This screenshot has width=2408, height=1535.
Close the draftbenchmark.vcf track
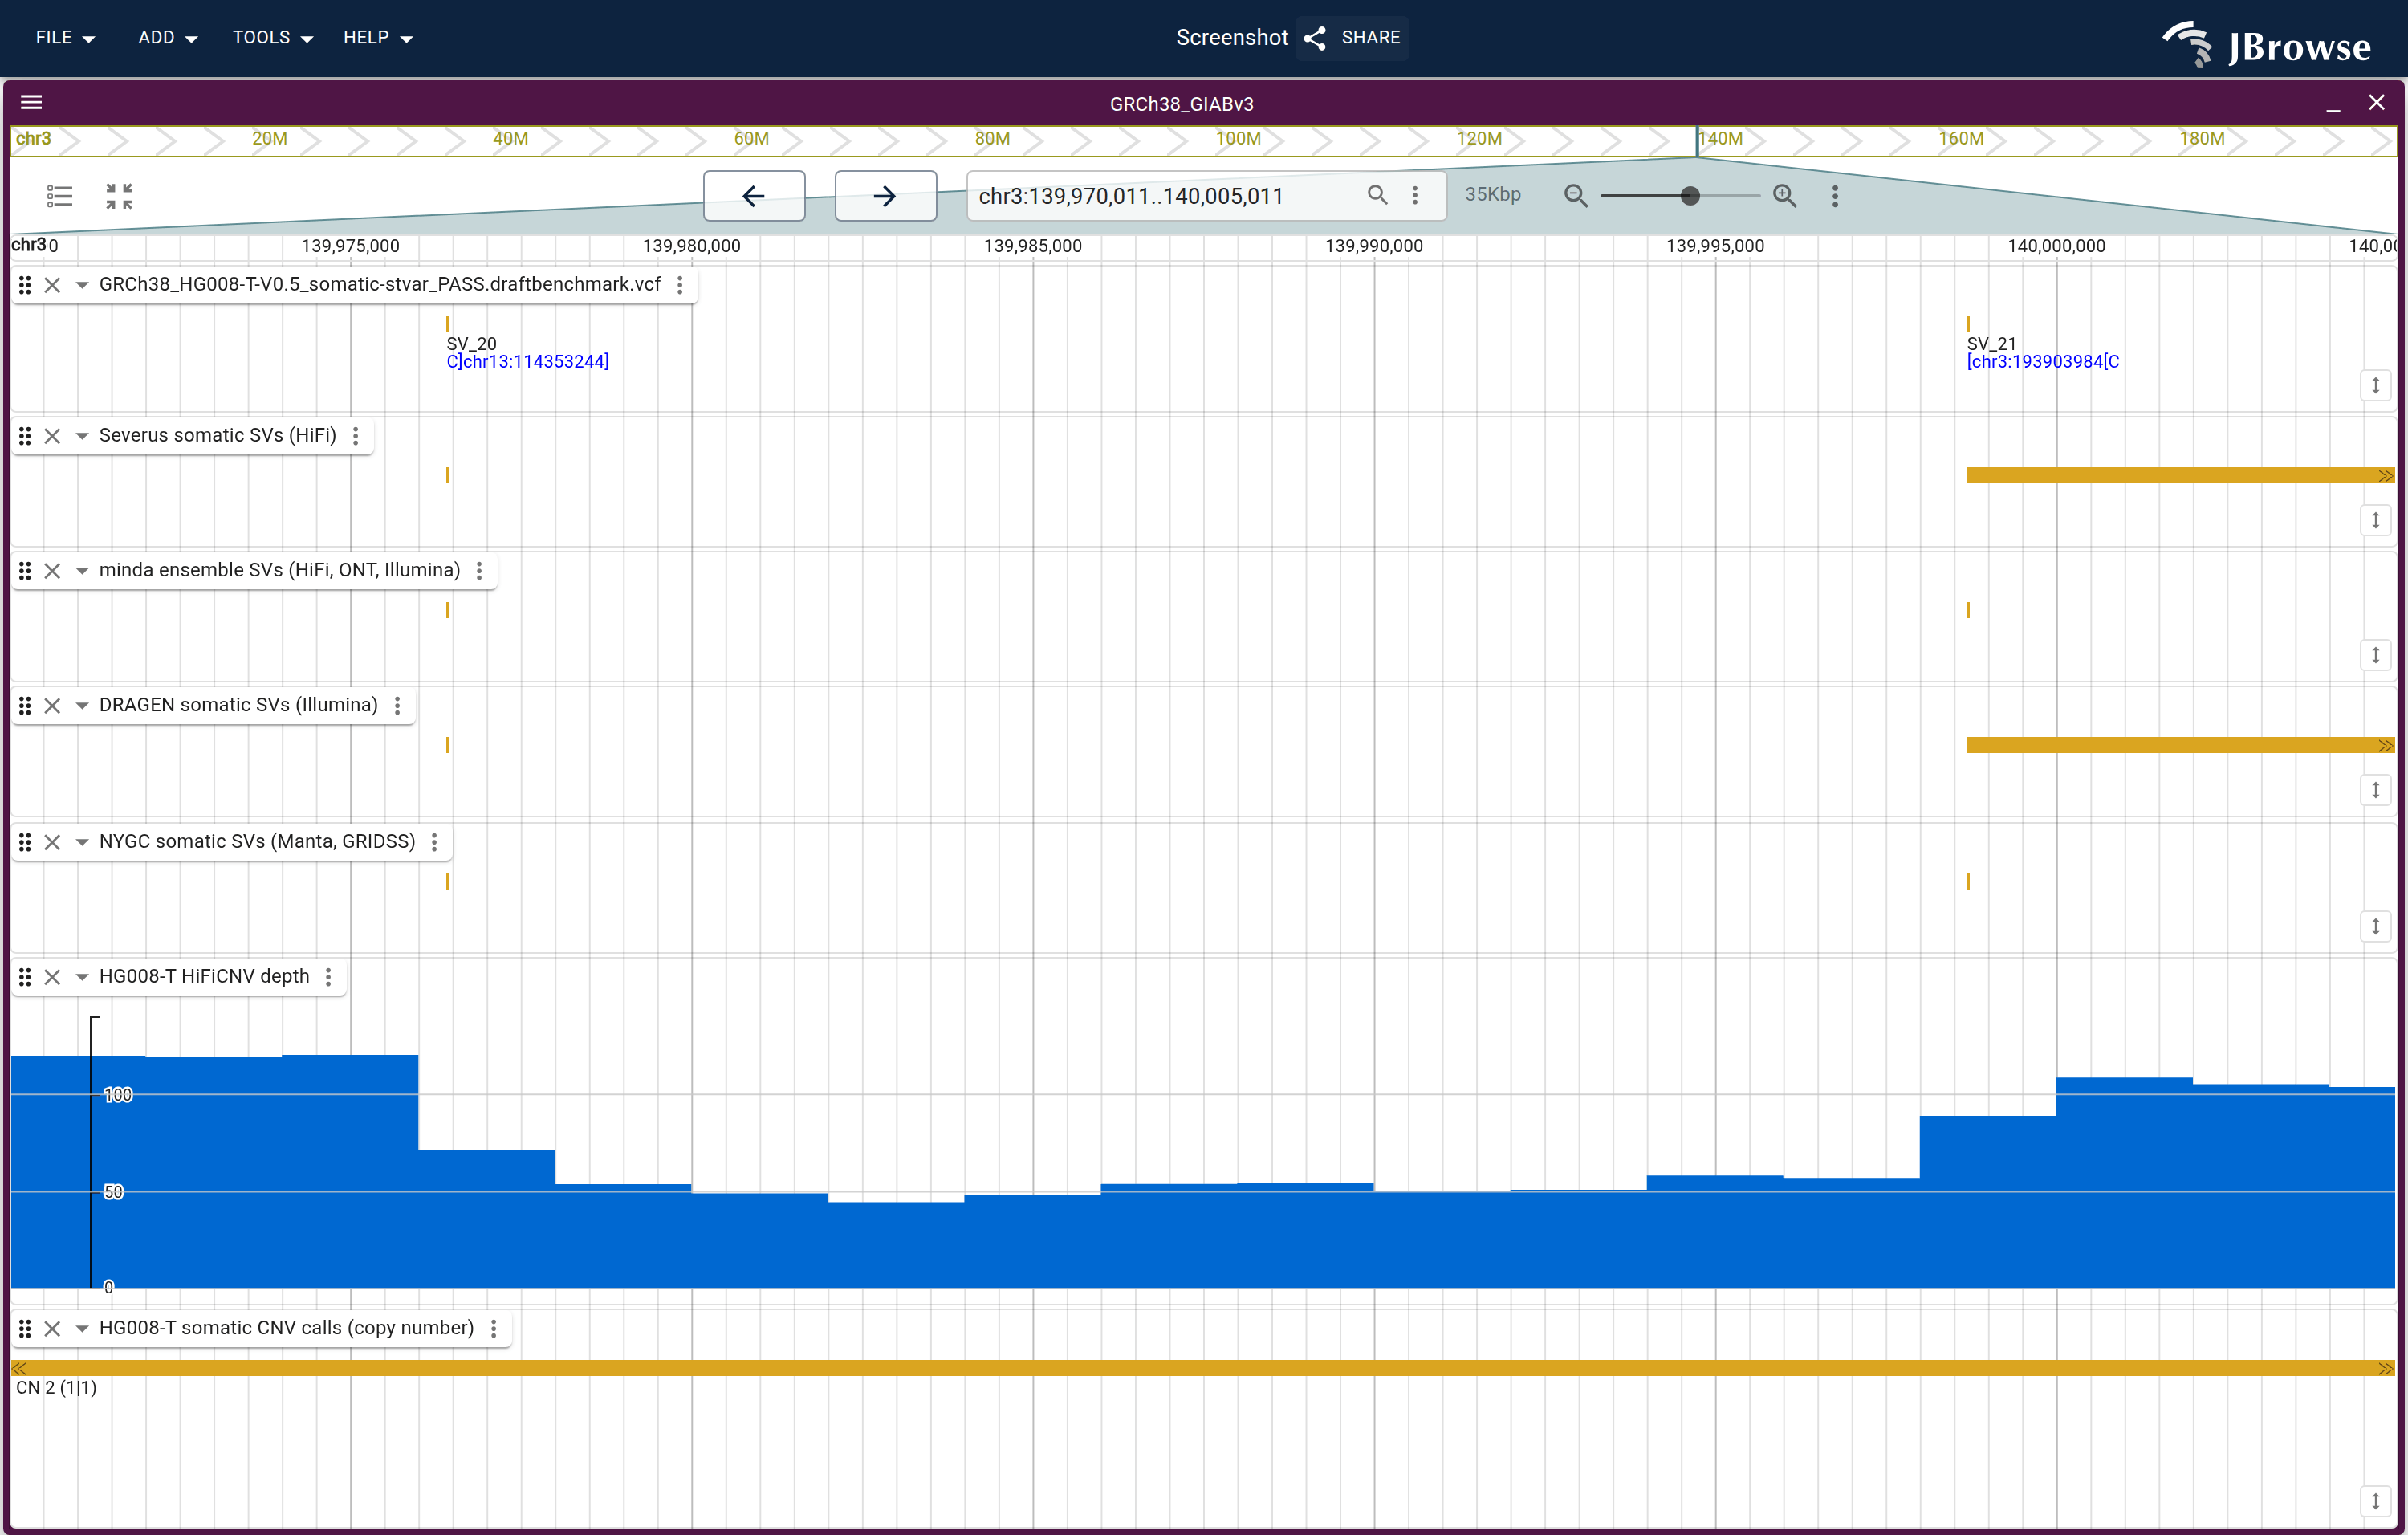pyautogui.click(x=52, y=285)
